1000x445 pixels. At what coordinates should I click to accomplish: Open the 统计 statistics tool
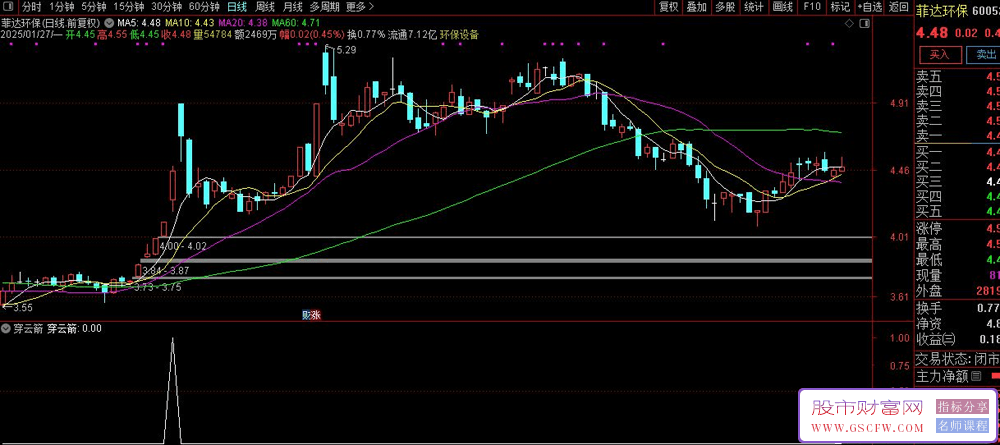coord(754,7)
